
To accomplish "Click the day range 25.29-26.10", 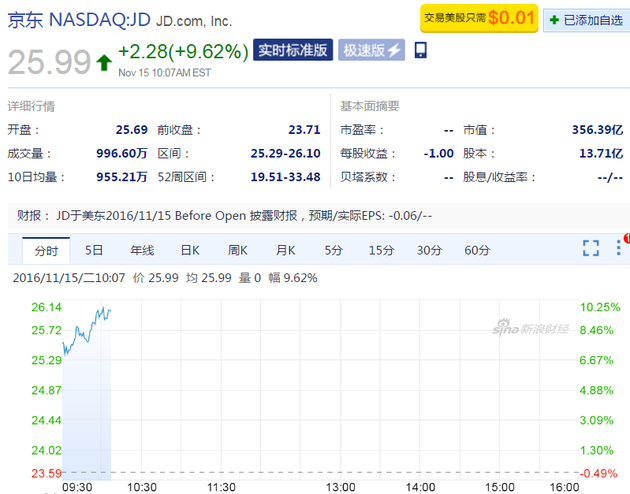I will pos(285,153).
